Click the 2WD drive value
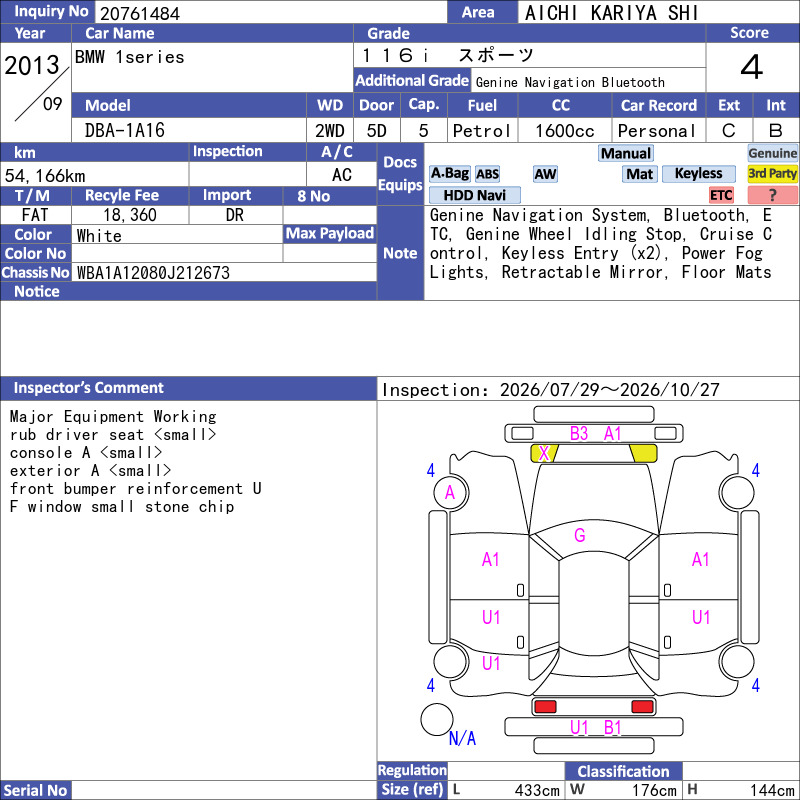Viewport: 800px width, 800px height. pos(330,131)
